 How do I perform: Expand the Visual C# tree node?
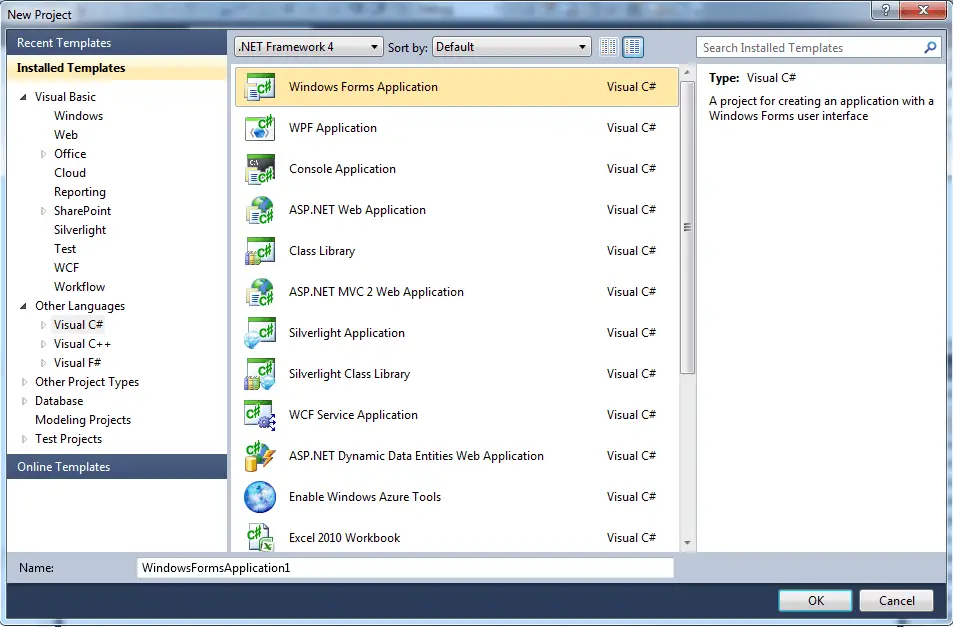point(43,325)
